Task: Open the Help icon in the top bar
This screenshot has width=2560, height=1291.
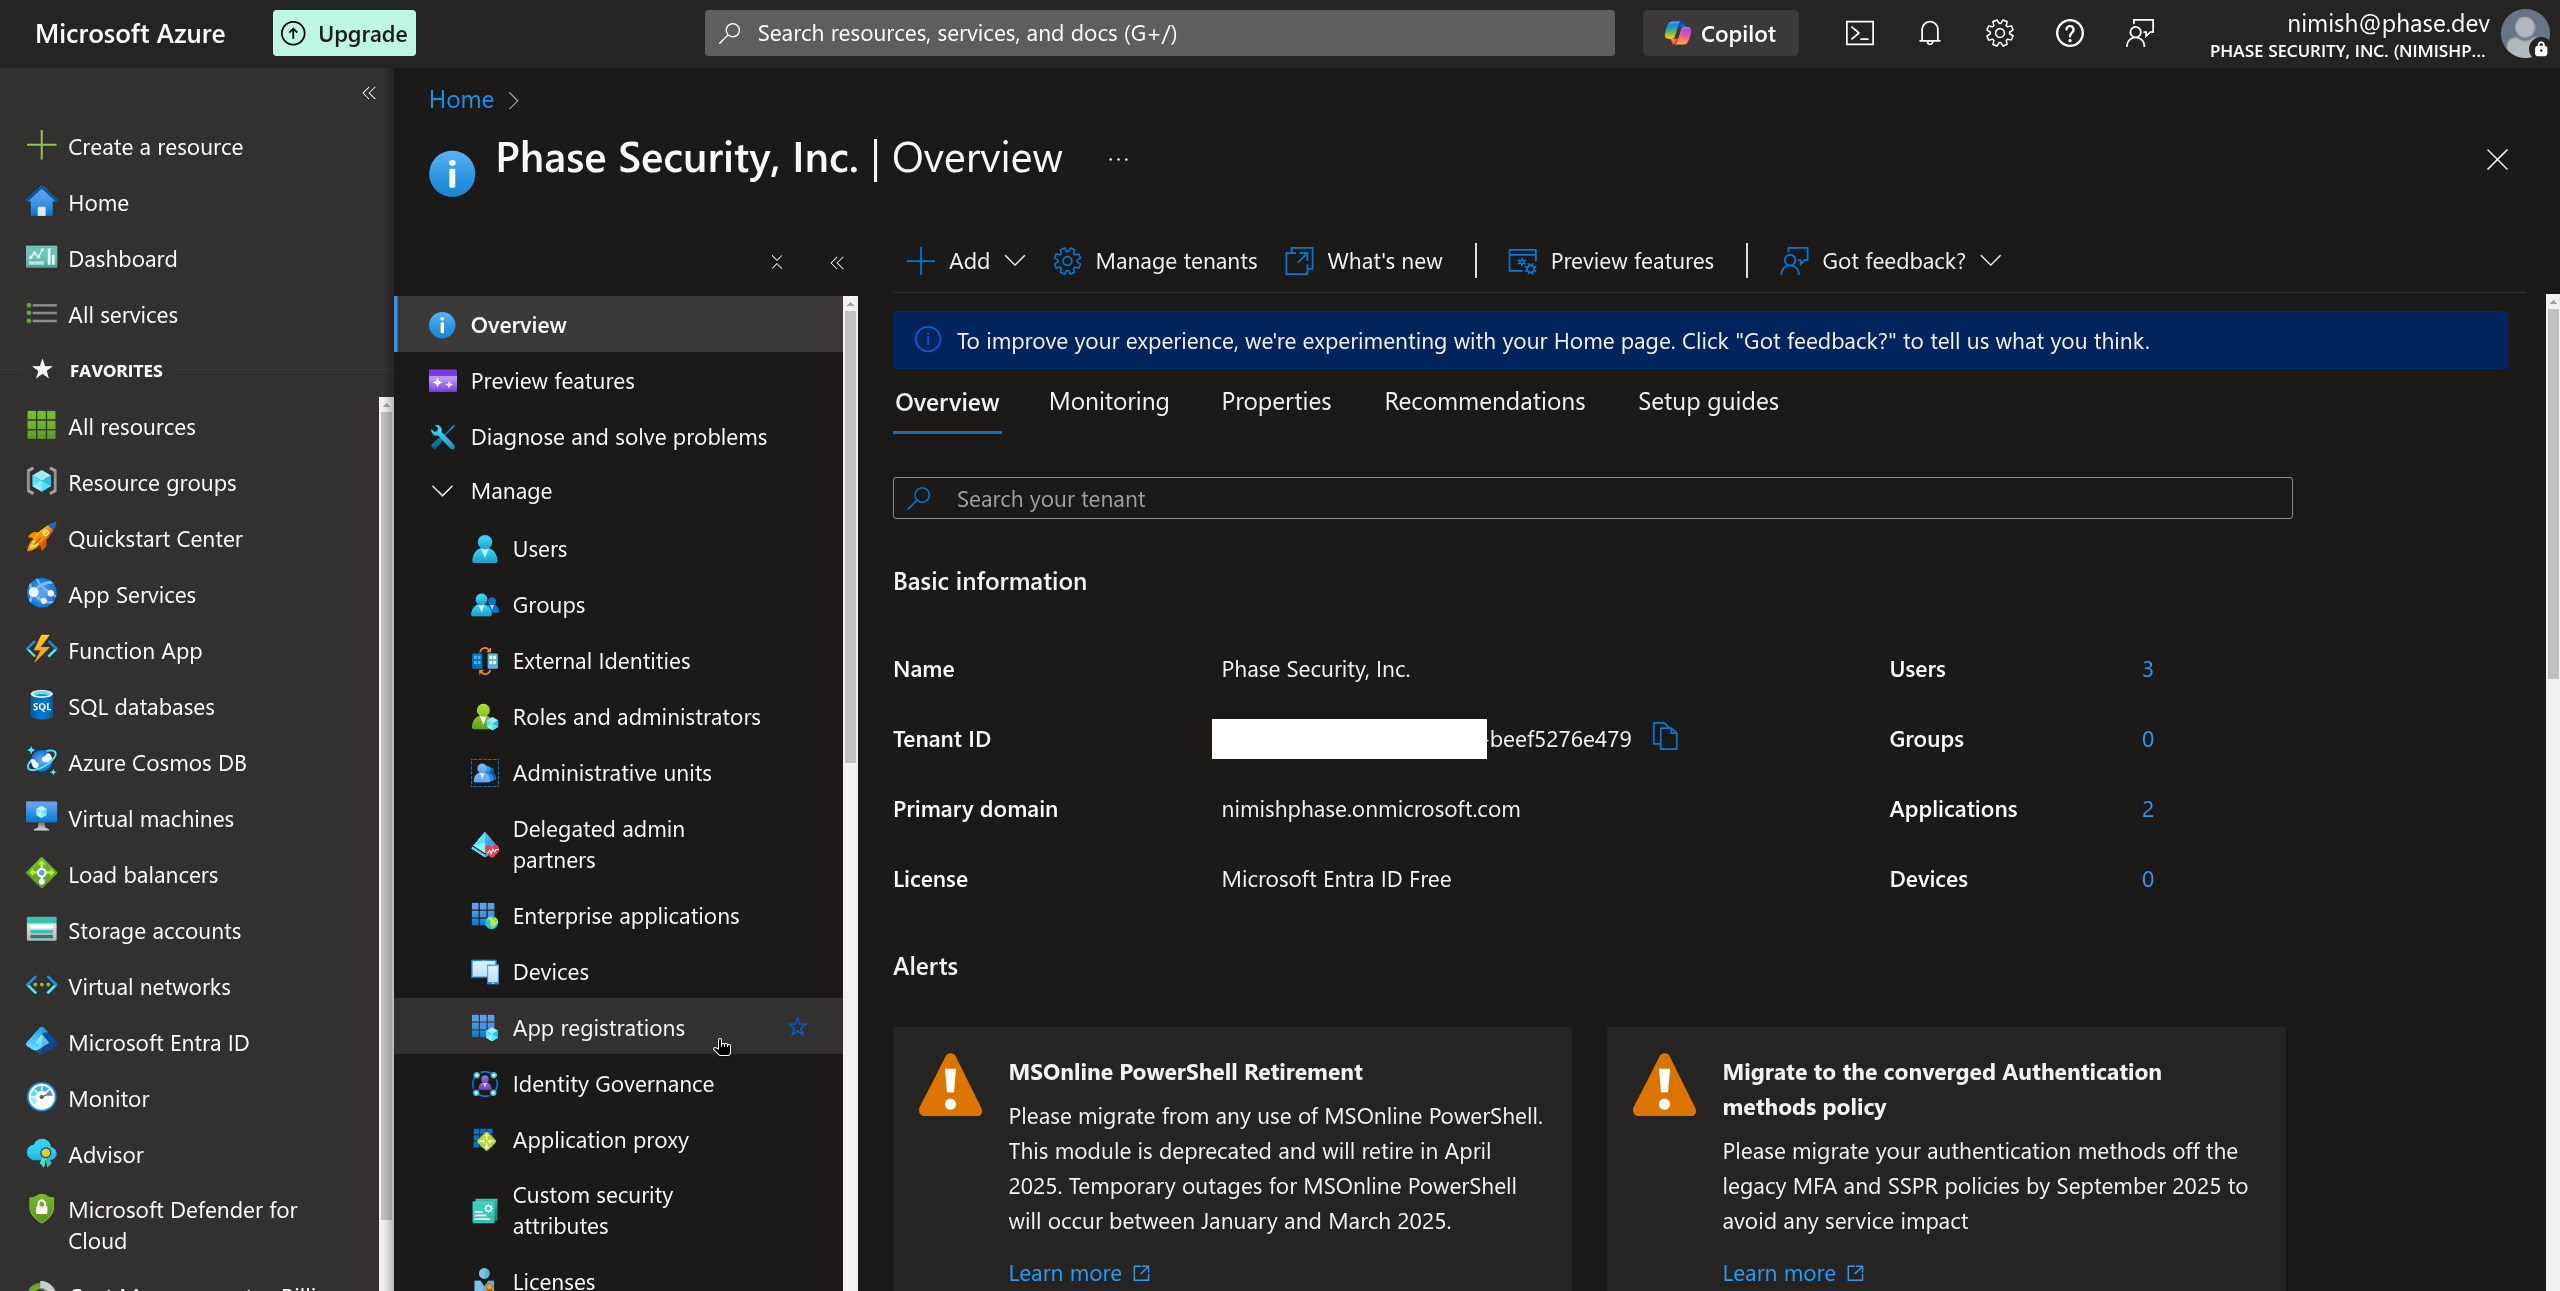Action: point(2069,32)
